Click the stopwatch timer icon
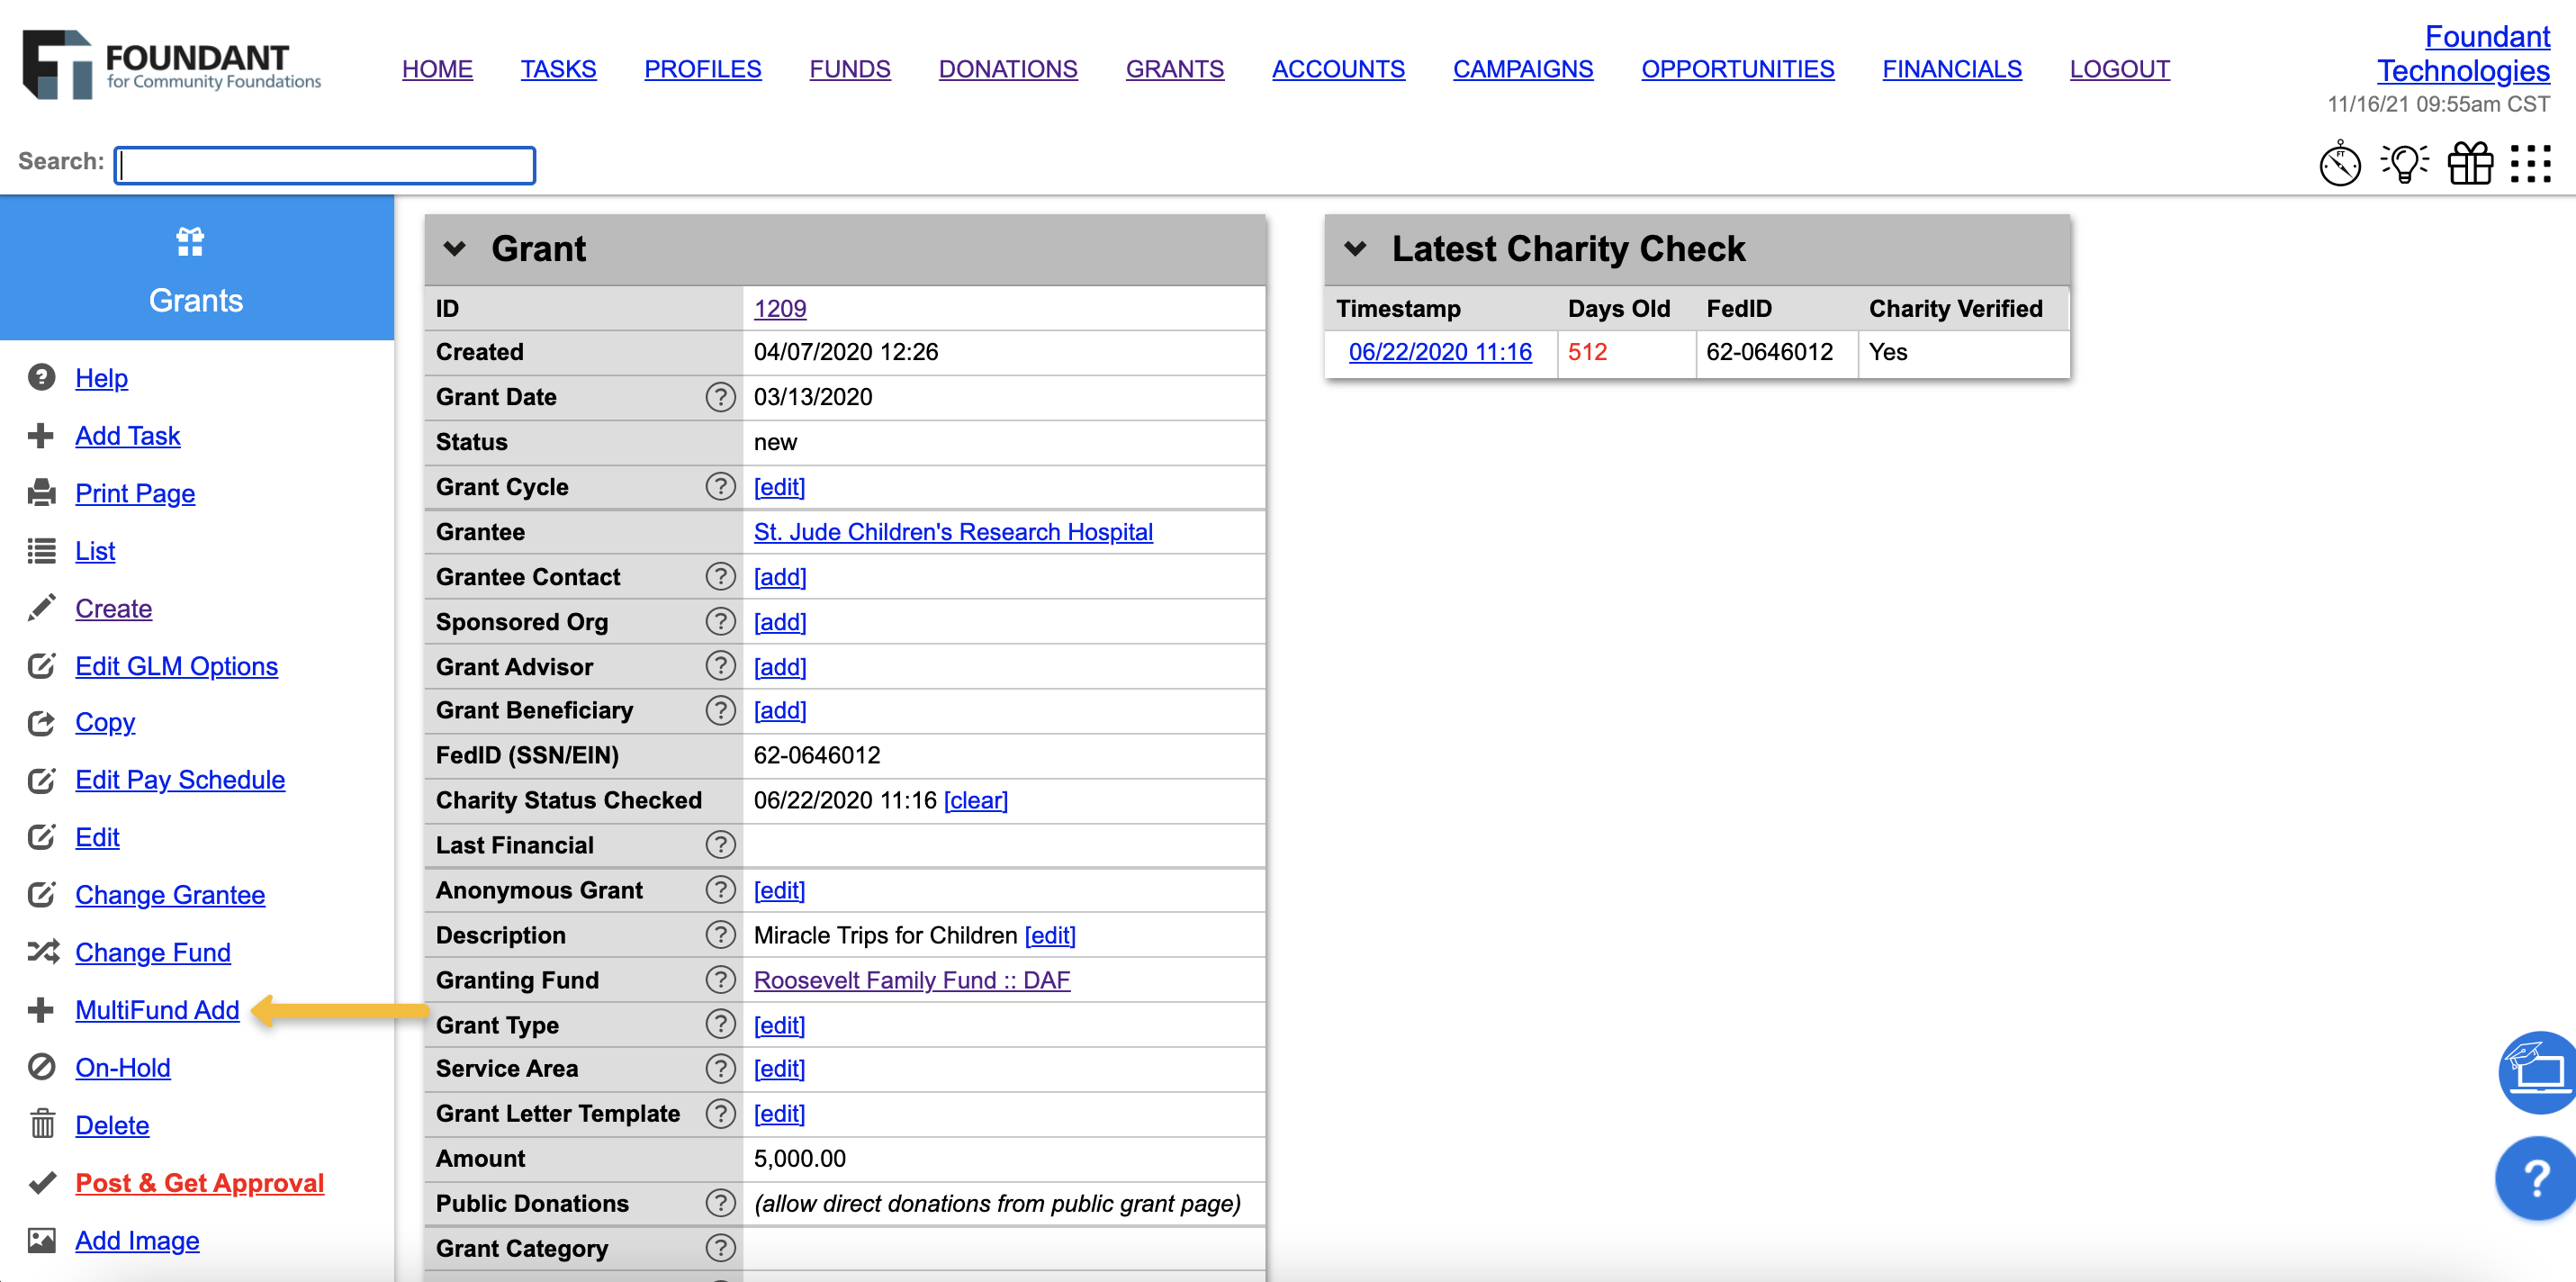The image size is (2576, 1282). [2339, 165]
